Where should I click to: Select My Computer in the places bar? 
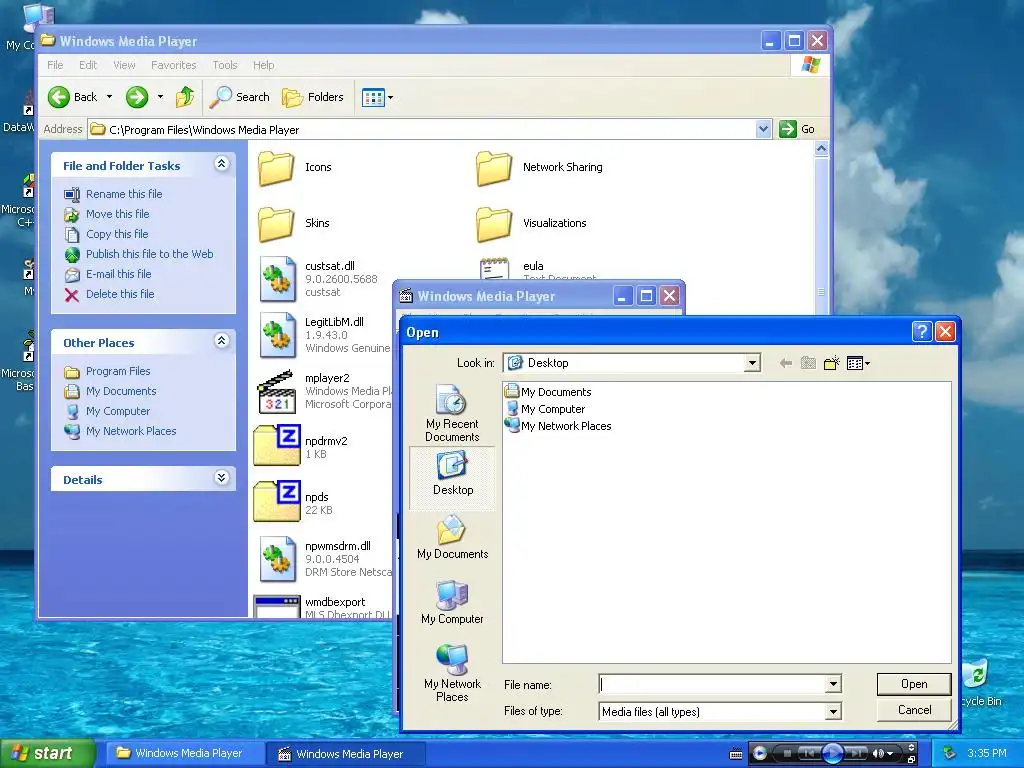click(x=452, y=602)
